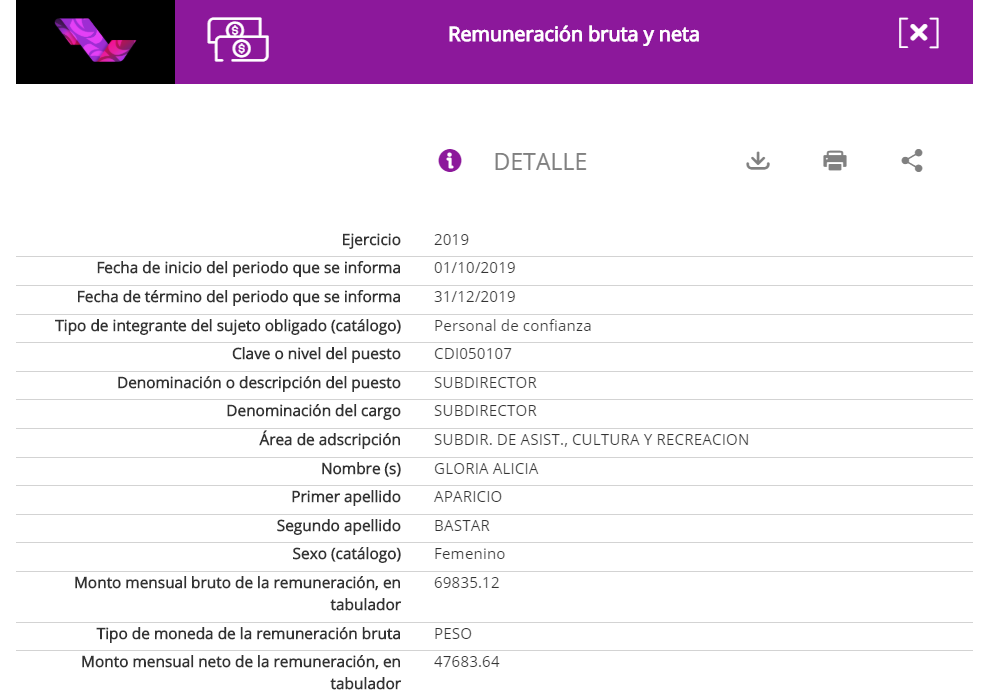Select the value Personal de confianza
The image size is (986, 690).
click(x=512, y=326)
